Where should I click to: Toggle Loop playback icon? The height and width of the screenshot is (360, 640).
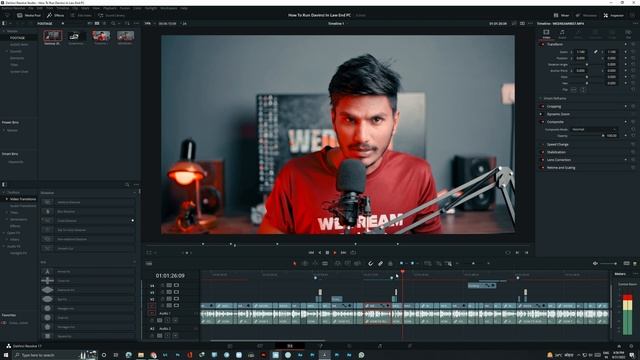353,253
